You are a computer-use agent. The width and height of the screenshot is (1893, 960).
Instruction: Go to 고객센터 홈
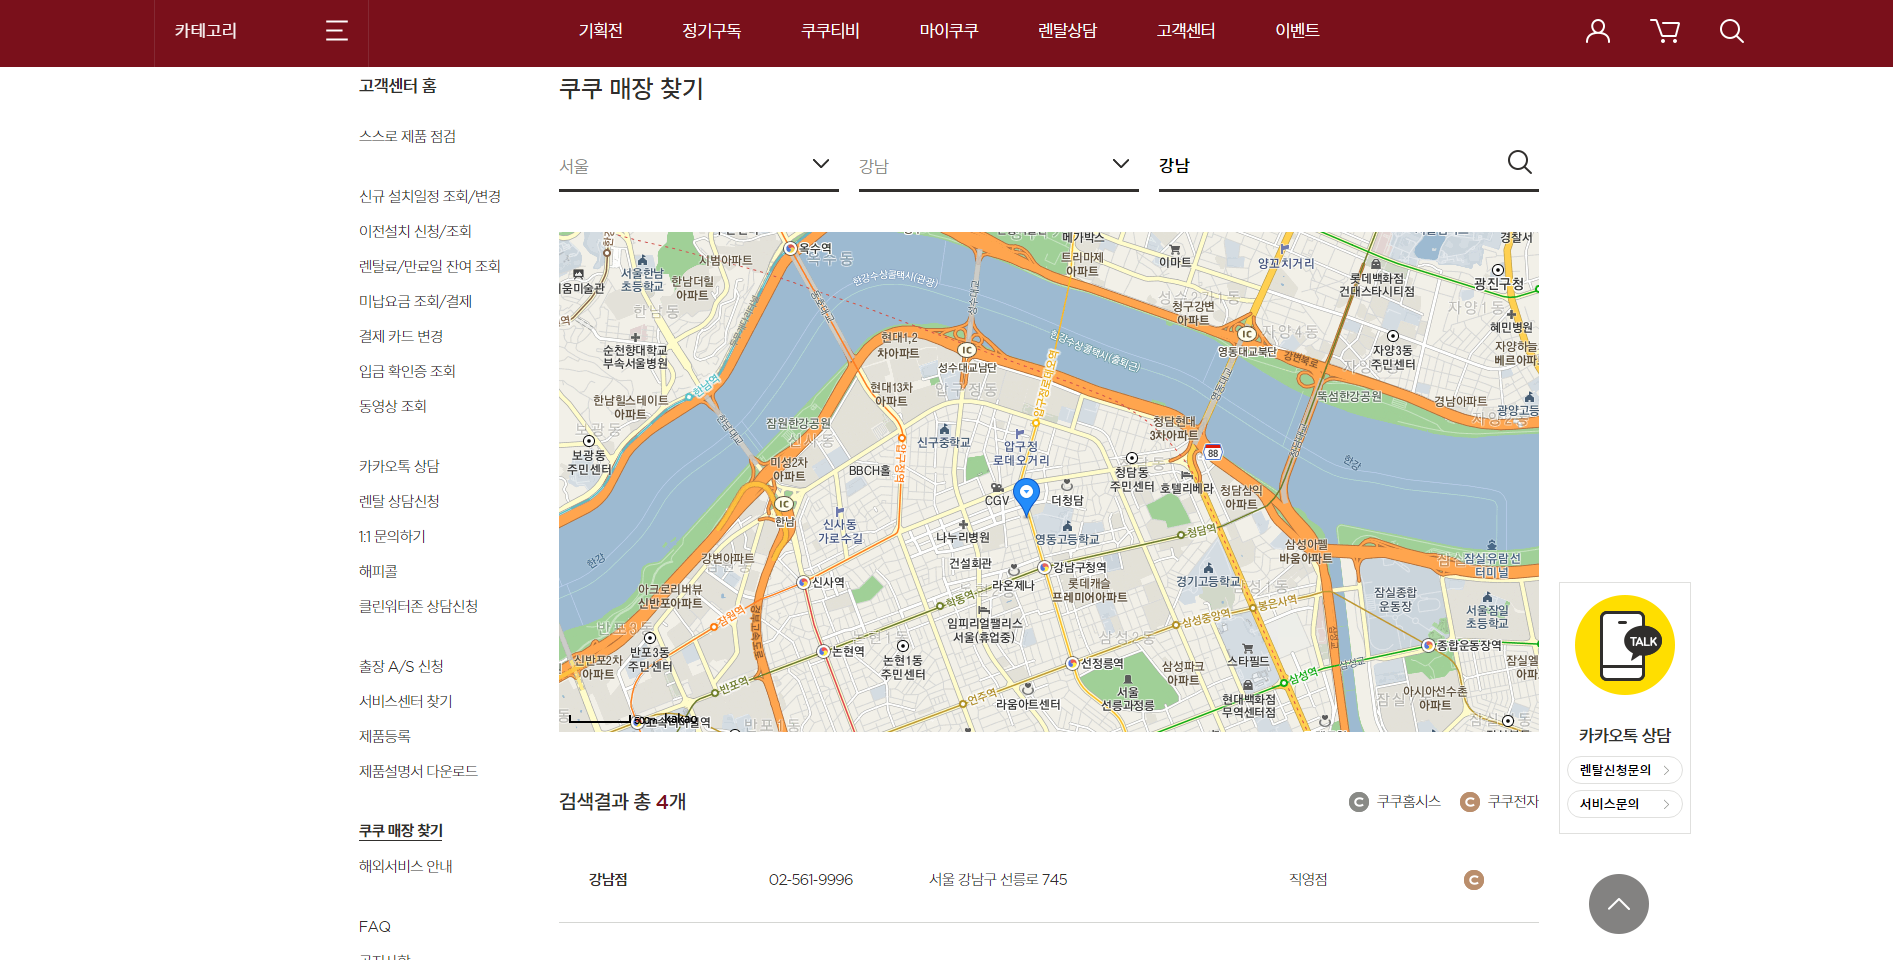(x=398, y=86)
